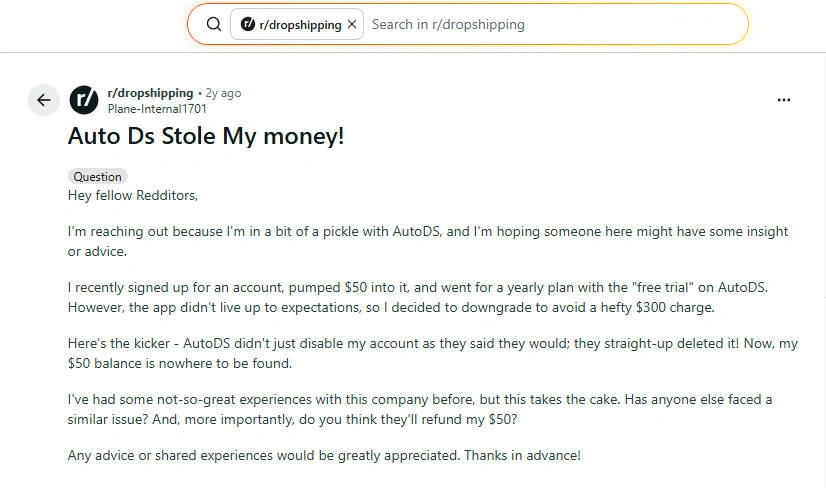Open the three-dot post options menu
Viewport: 826px width, 488px height.
click(783, 100)
